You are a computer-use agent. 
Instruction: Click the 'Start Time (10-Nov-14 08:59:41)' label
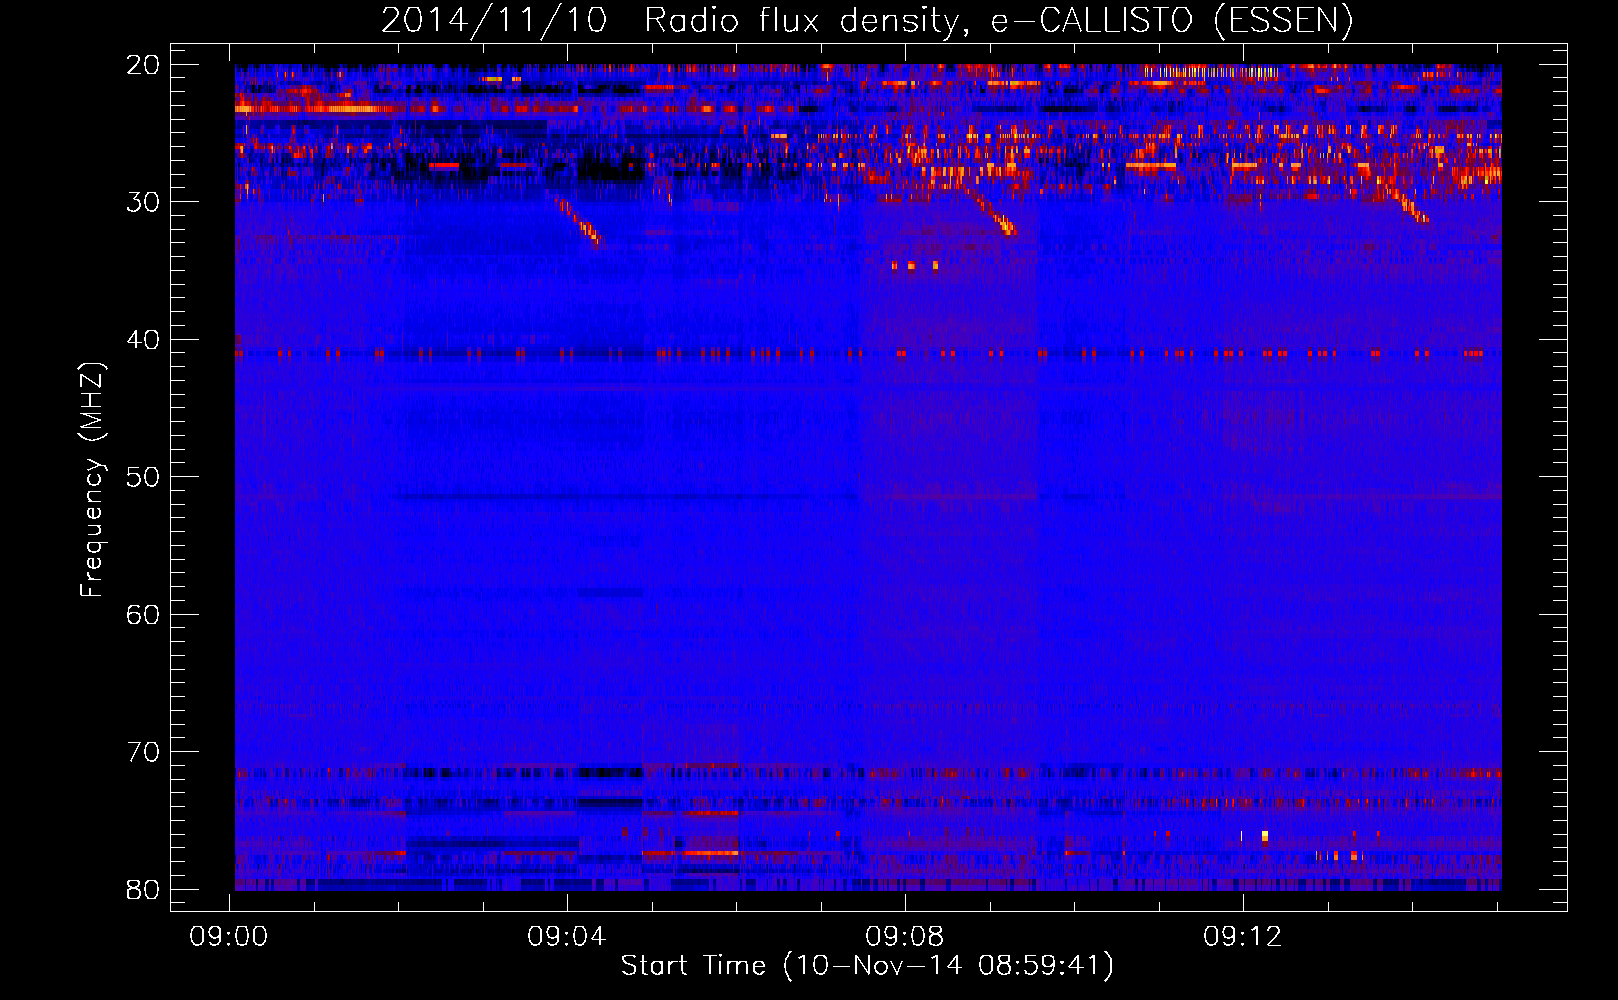[867, 966]
